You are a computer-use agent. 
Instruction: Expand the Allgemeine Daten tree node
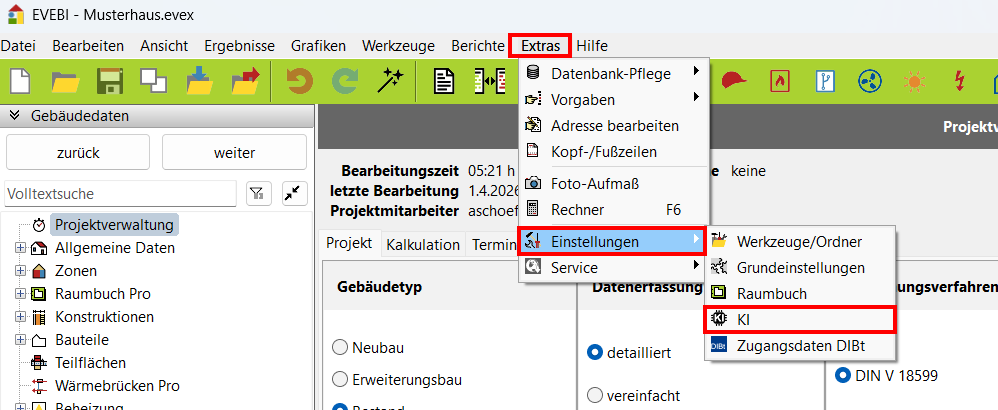click(20, 247)
